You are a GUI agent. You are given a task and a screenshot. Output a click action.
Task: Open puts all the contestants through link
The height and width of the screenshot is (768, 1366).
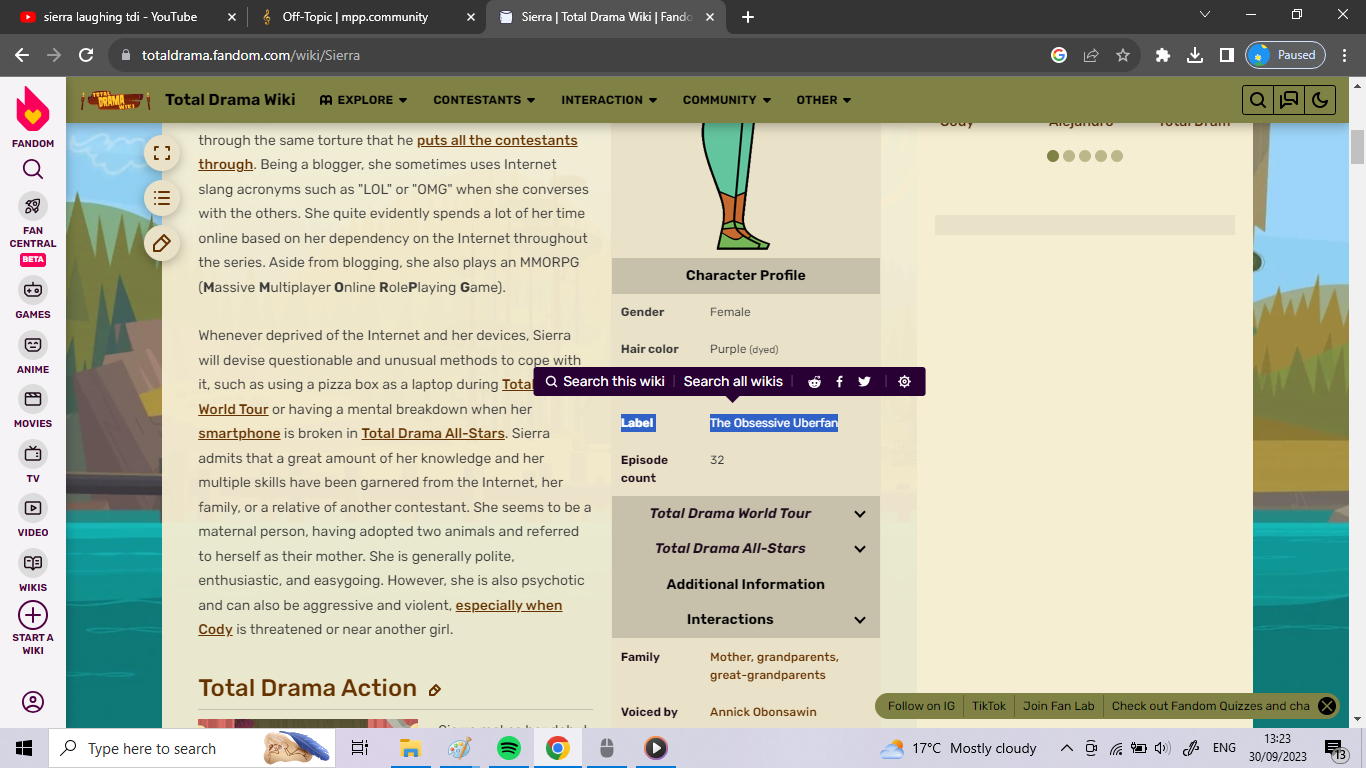tap(388, 152)
